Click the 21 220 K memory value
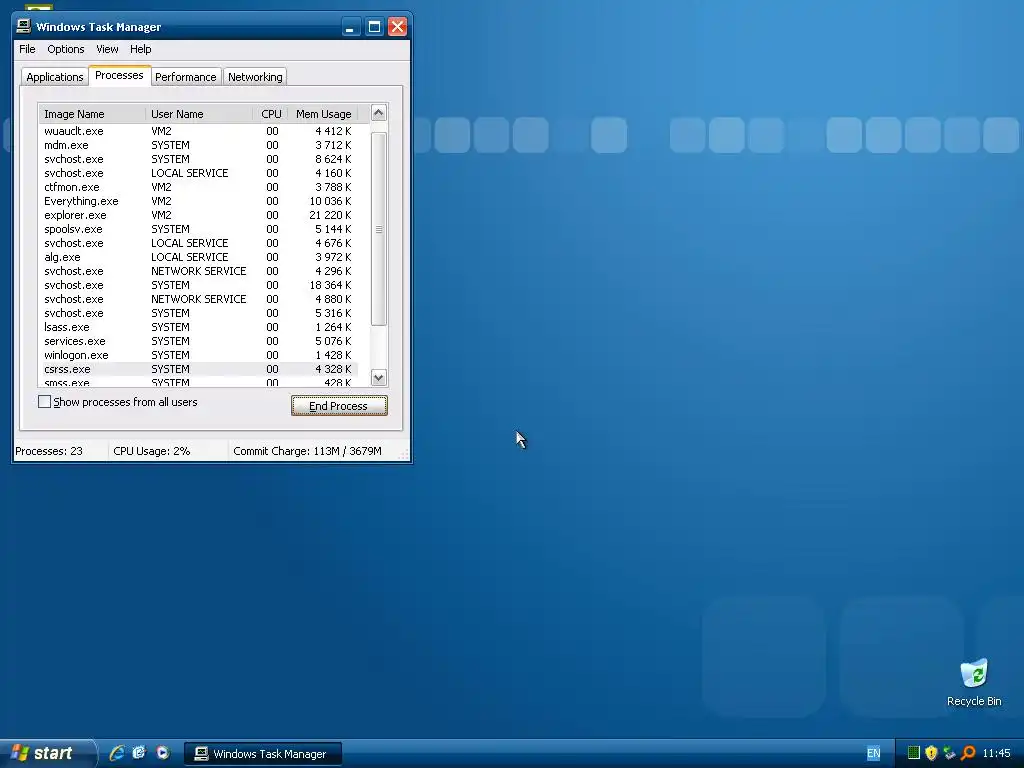 (330, 215)
